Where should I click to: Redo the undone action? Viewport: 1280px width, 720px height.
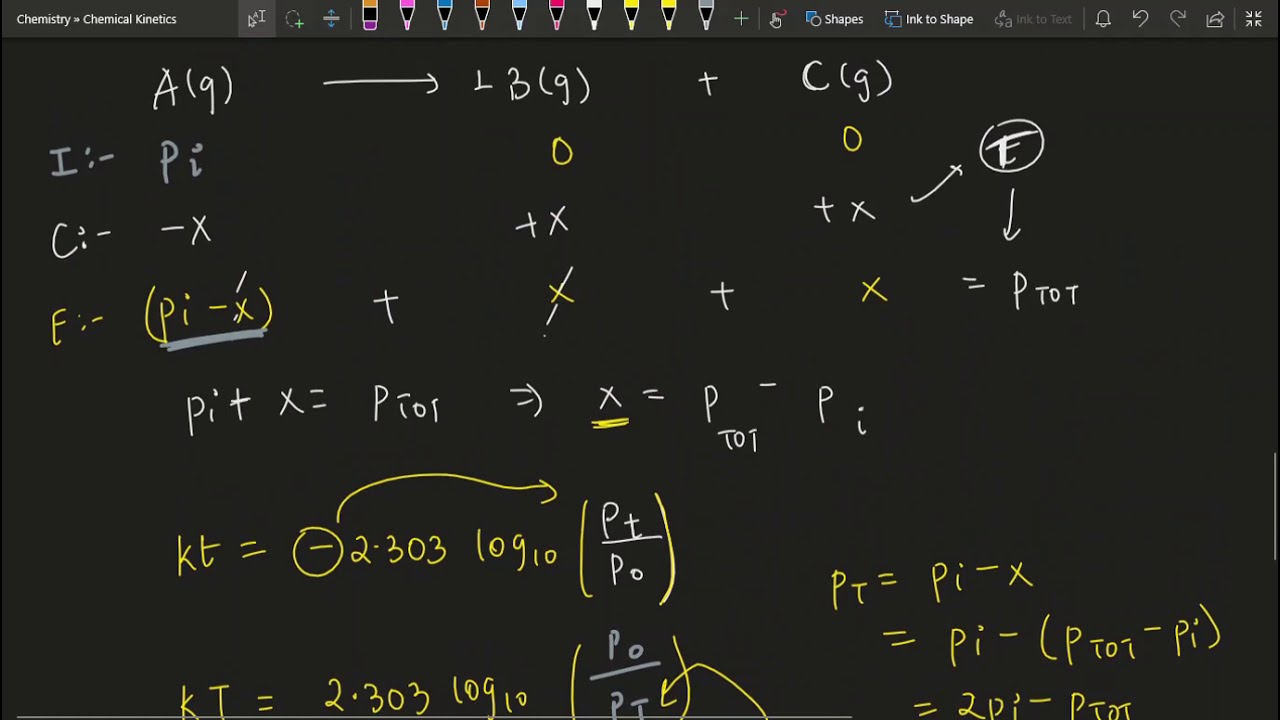click(x=1178, y=19)
